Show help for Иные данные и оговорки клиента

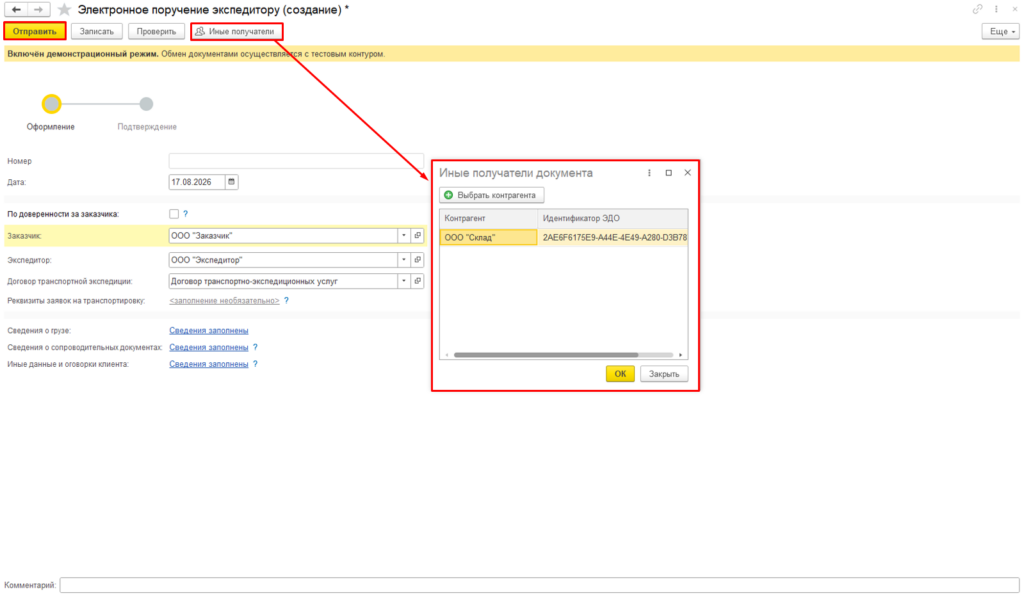tap(255, 364)
